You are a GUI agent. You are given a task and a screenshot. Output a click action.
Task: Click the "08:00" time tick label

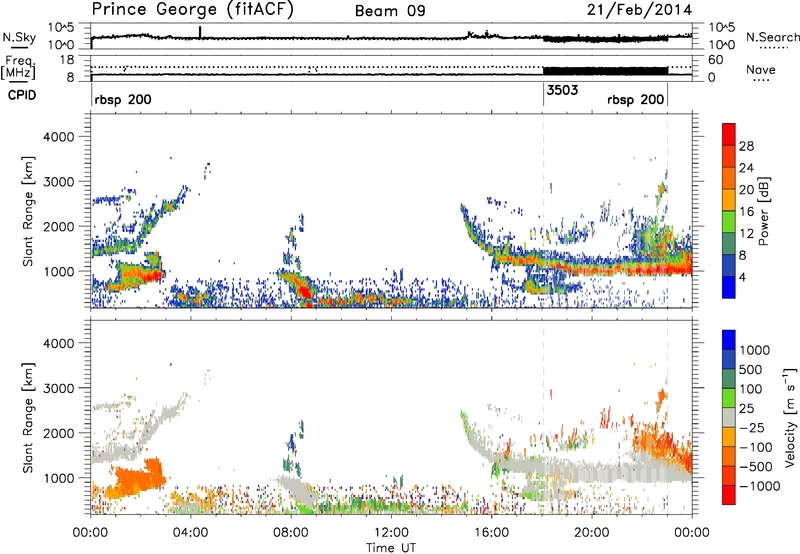(291, 533)
